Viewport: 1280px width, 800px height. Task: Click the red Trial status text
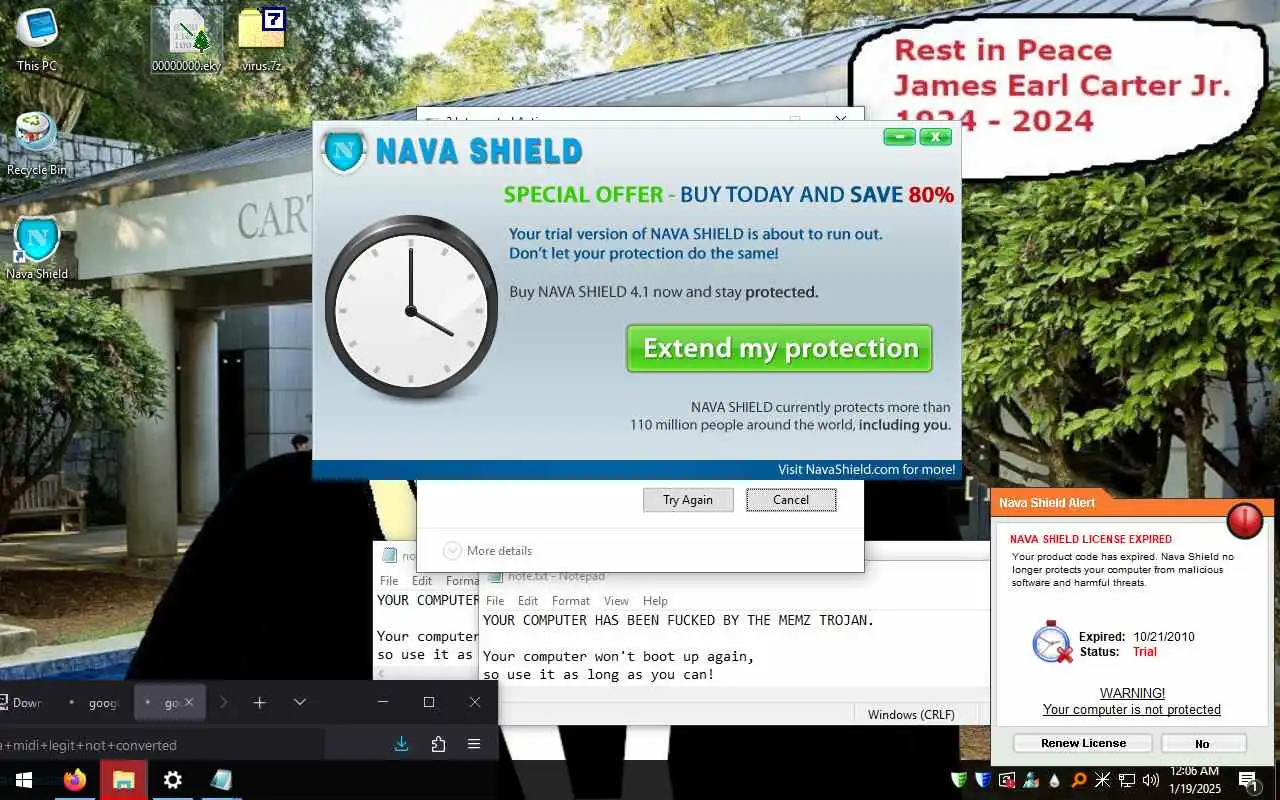1145,652
